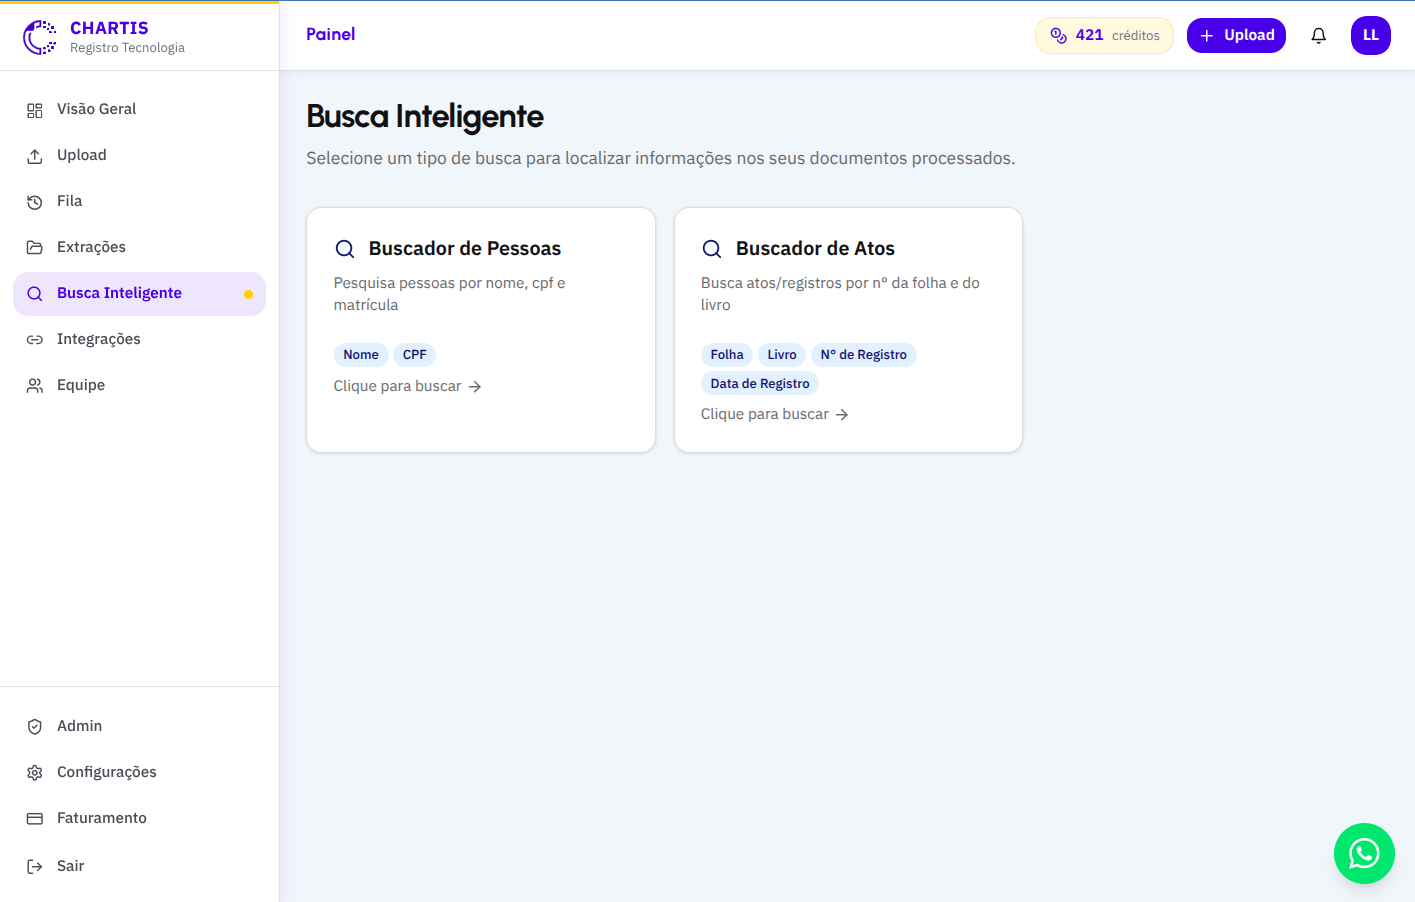Open Buscador de Pessoas card title
Image resolution: width=1415 pixels, height=902 pixels.
[x=465, y=248]
